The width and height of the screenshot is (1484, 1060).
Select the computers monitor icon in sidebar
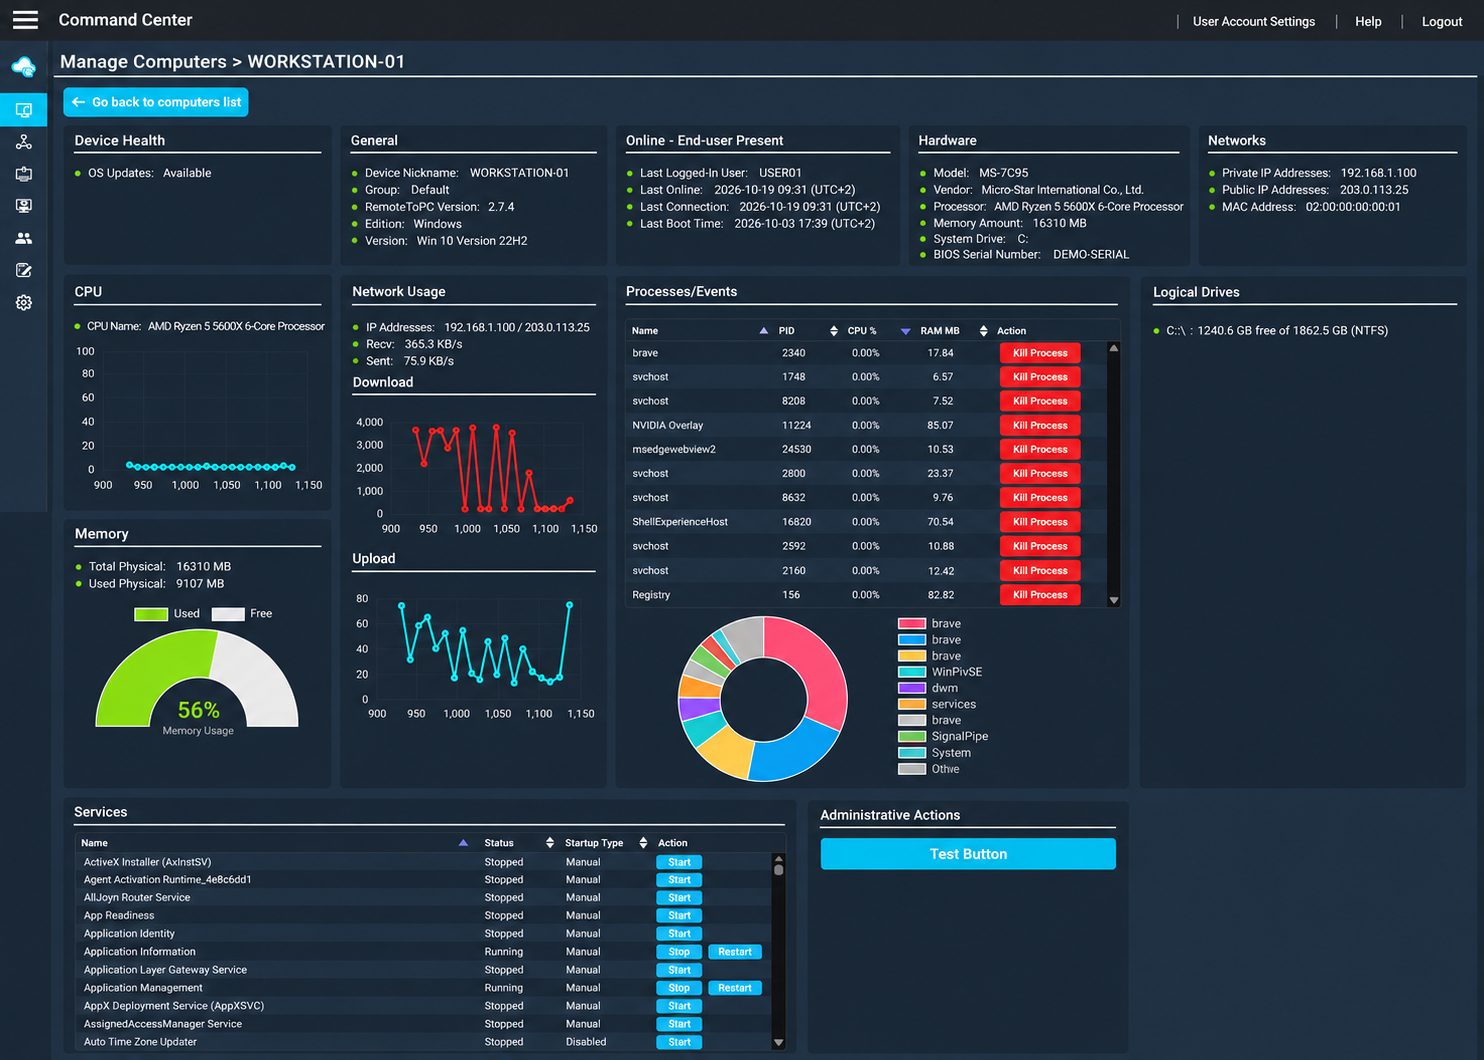coord(24,110)
